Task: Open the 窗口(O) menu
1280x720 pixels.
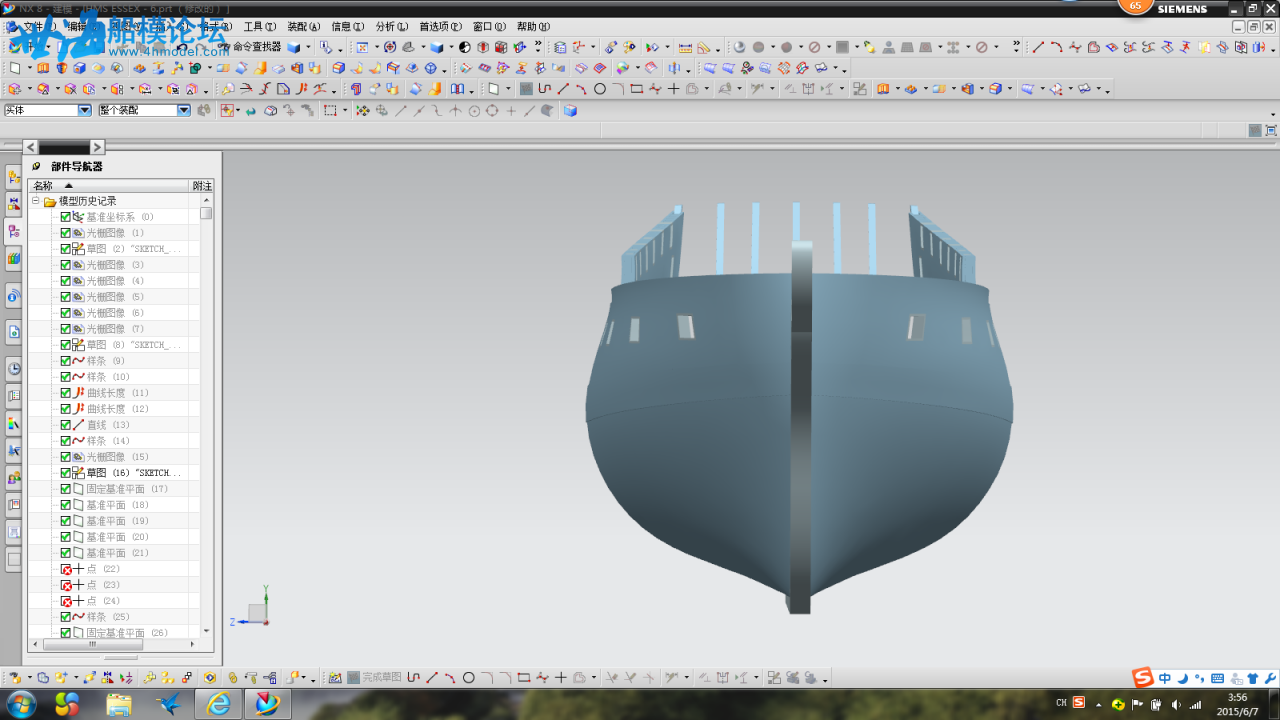Action: point(489,27)
